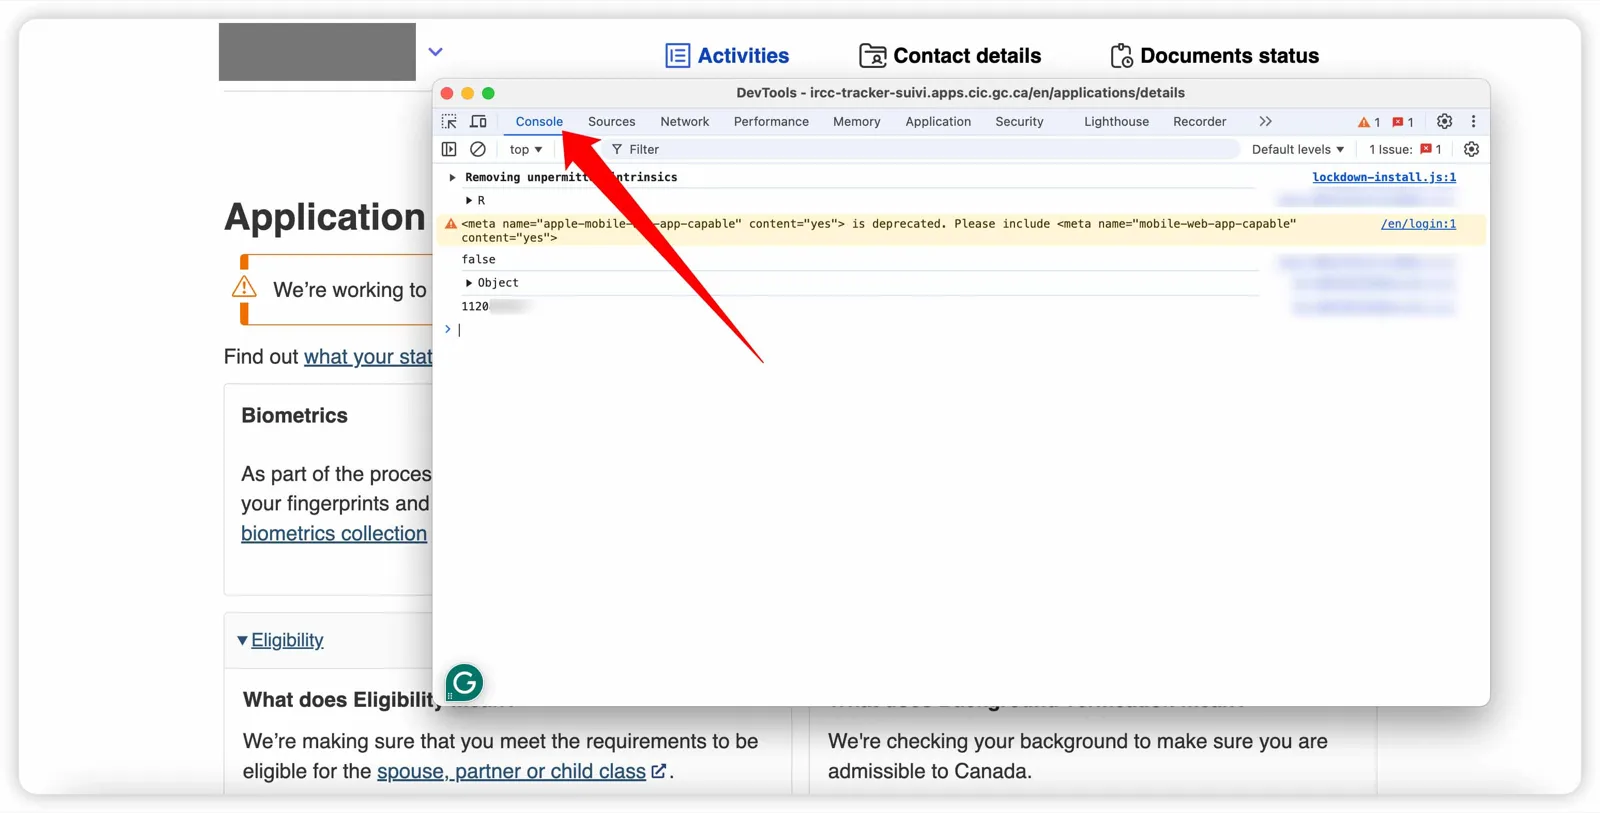Open the /en/login:1 source link
This screenshot has height=813, width=1600.
[1418, 224]
